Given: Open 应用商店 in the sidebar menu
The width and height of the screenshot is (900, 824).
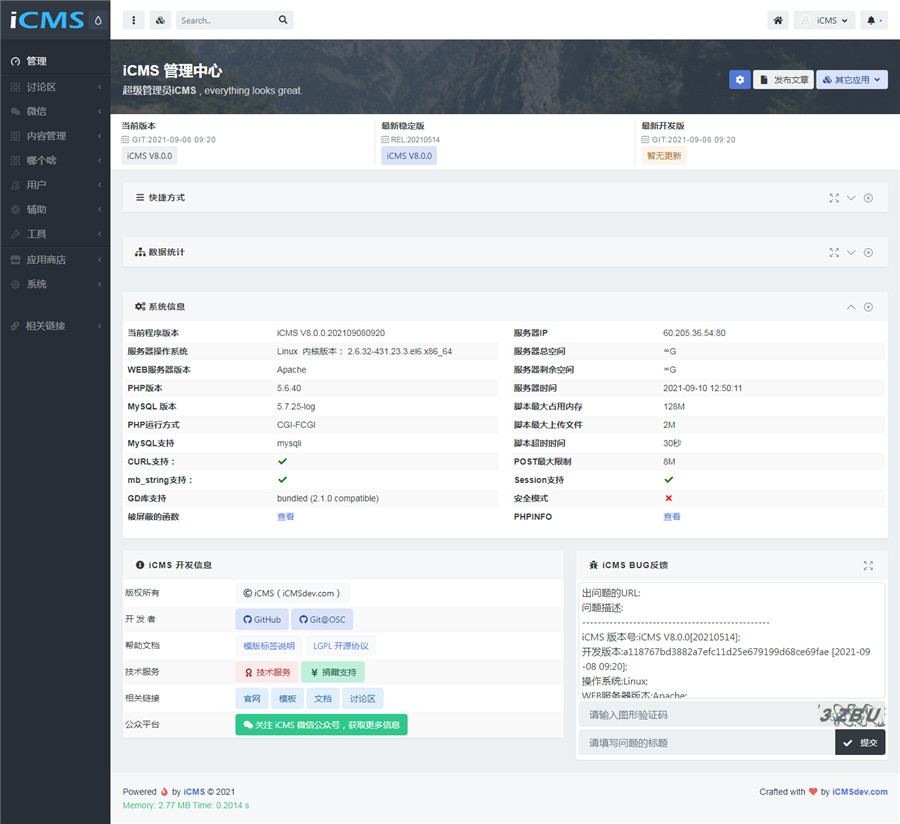Looking at the screenshot, I should tap(54, 260).
